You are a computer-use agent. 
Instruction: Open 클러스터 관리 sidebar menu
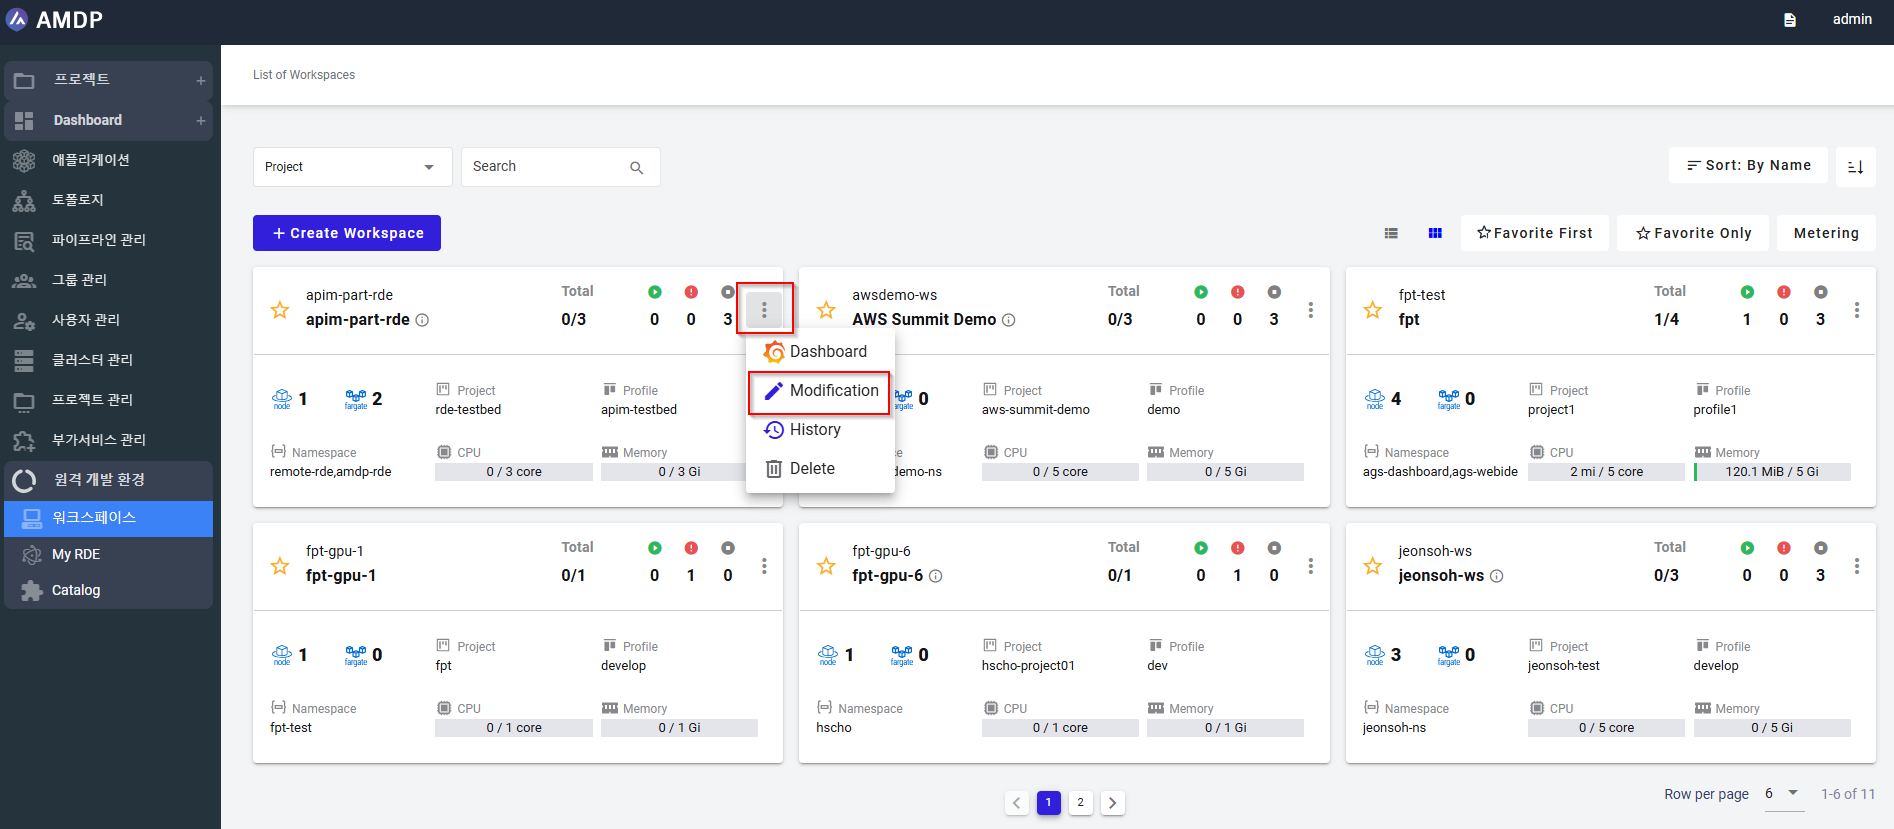click(108, 360)
